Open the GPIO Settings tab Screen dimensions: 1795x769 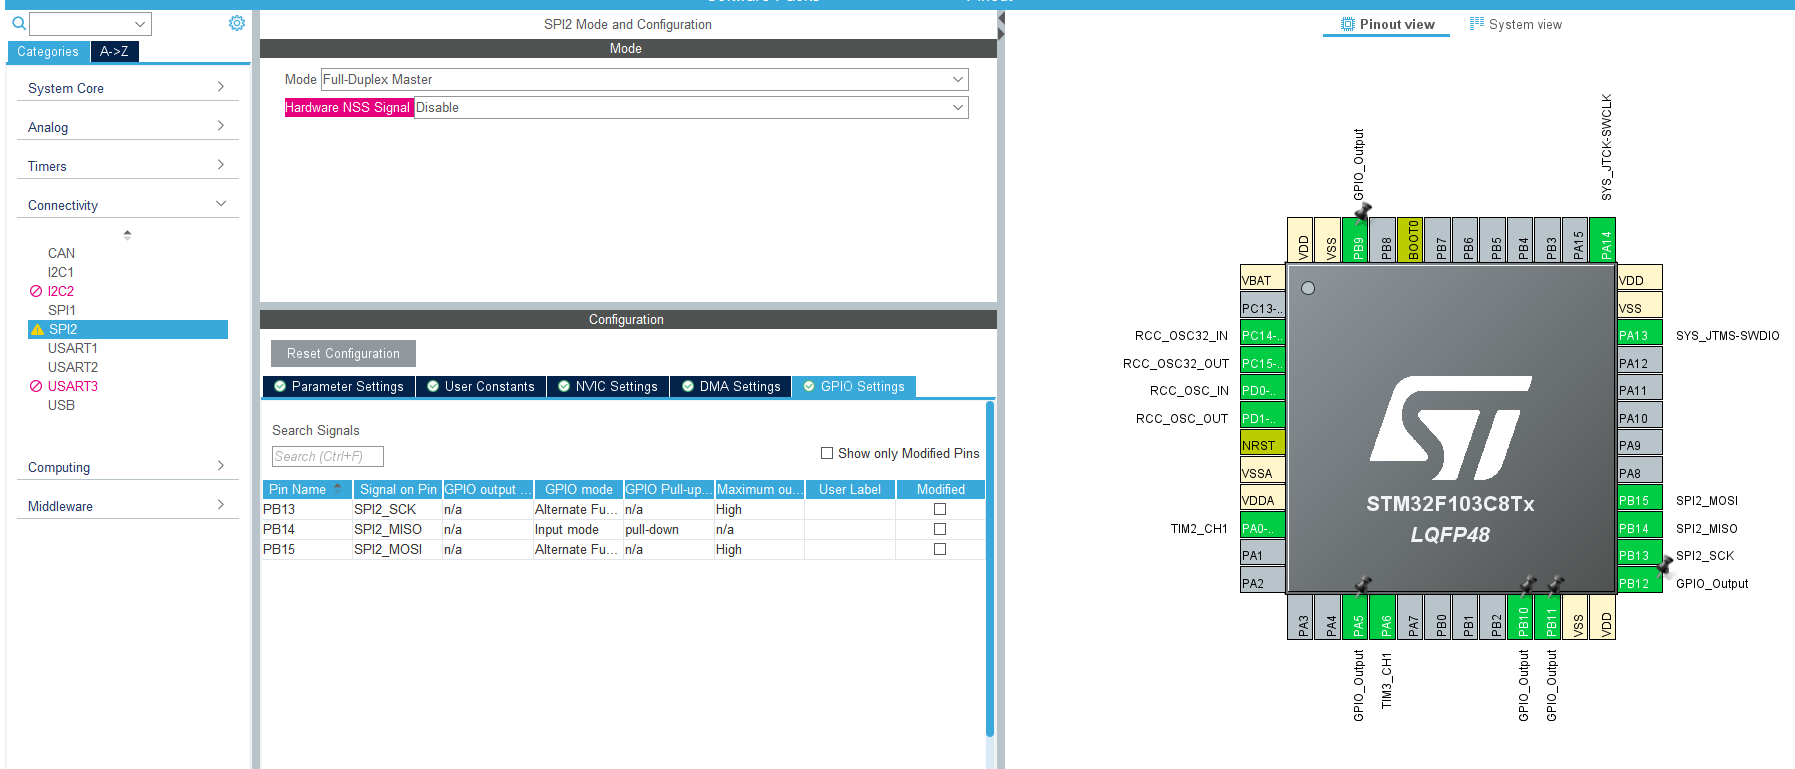[854, 386]
